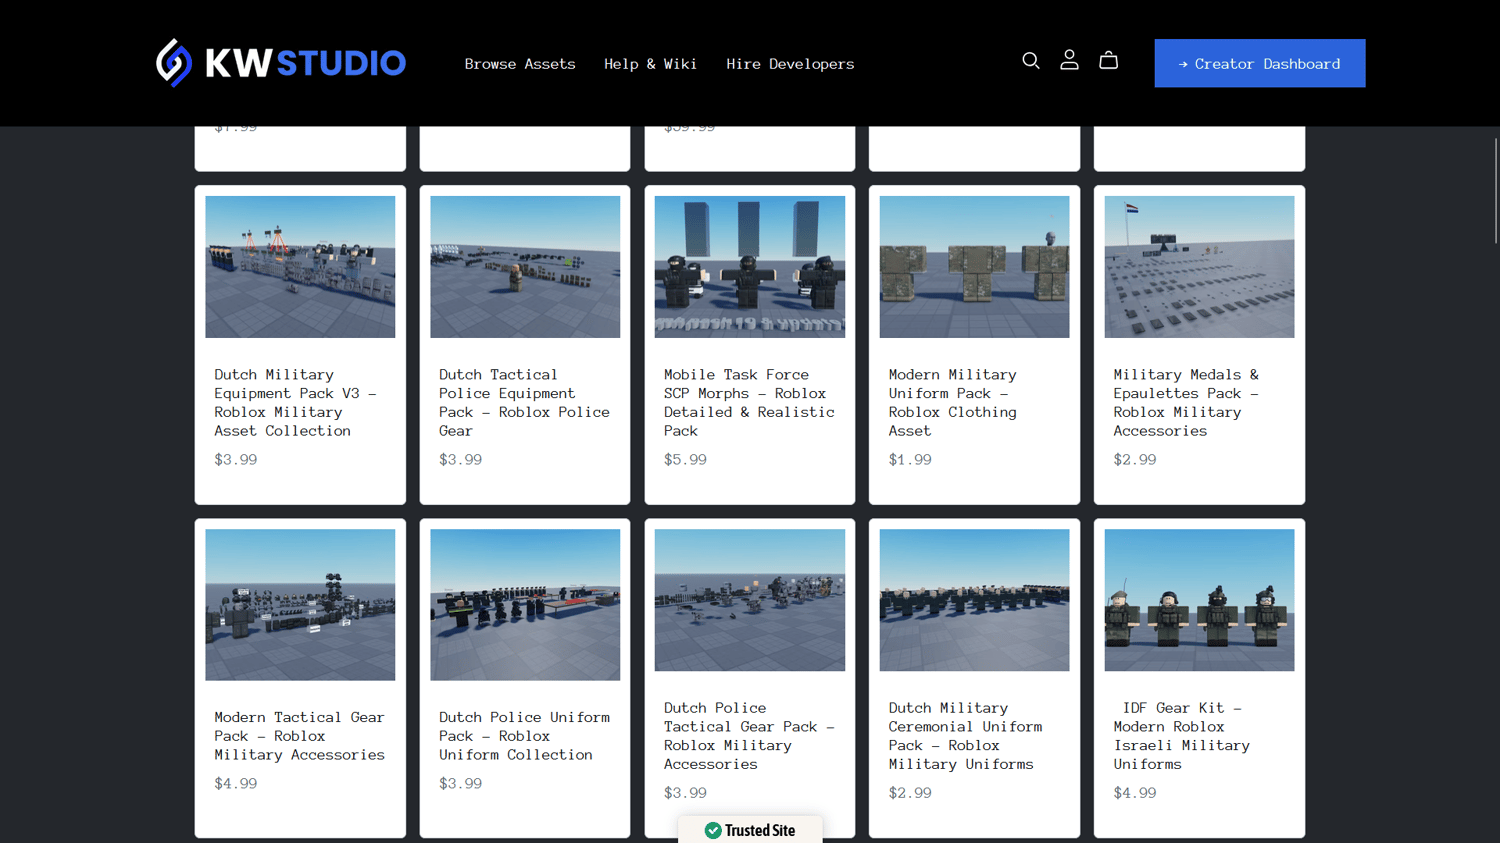Click the $5.99 price of Mobile Task Force
This screenshot has width=1500, height=843.
pyautogui.click(x=685, y=460)
